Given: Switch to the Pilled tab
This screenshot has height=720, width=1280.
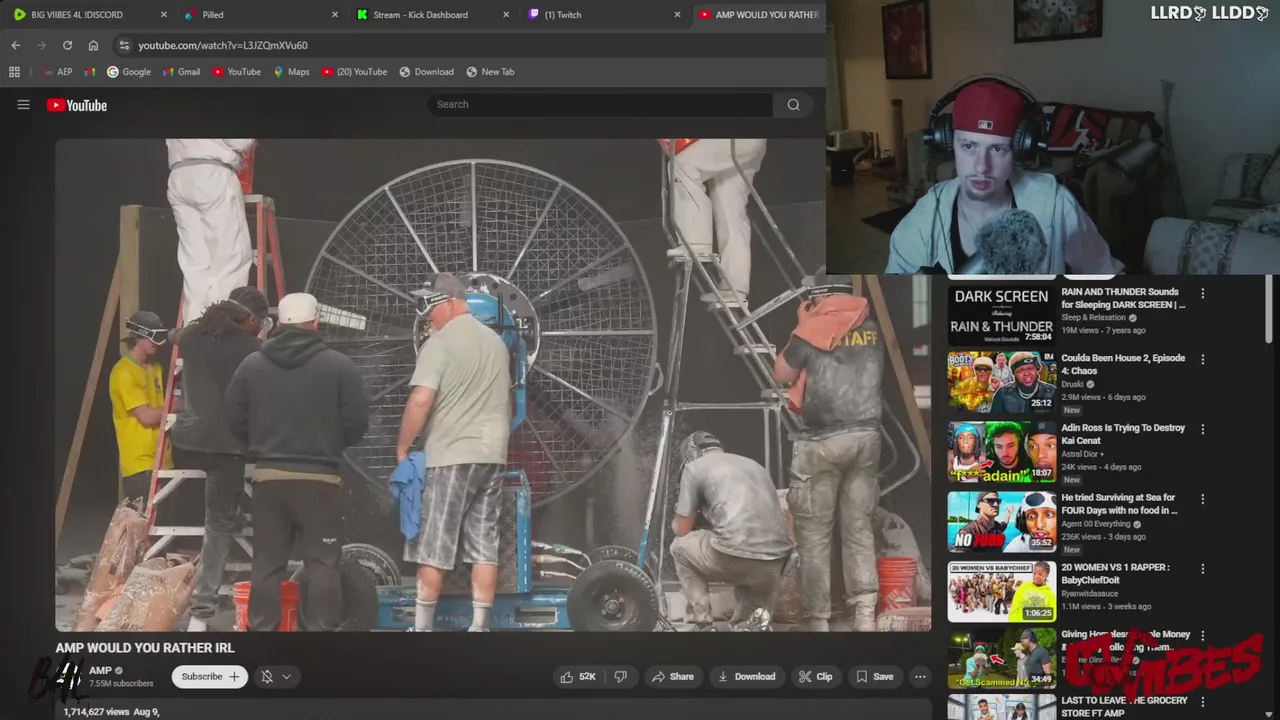Looking at the screenshot, I should pyautogui.click(x=260, y=15).
